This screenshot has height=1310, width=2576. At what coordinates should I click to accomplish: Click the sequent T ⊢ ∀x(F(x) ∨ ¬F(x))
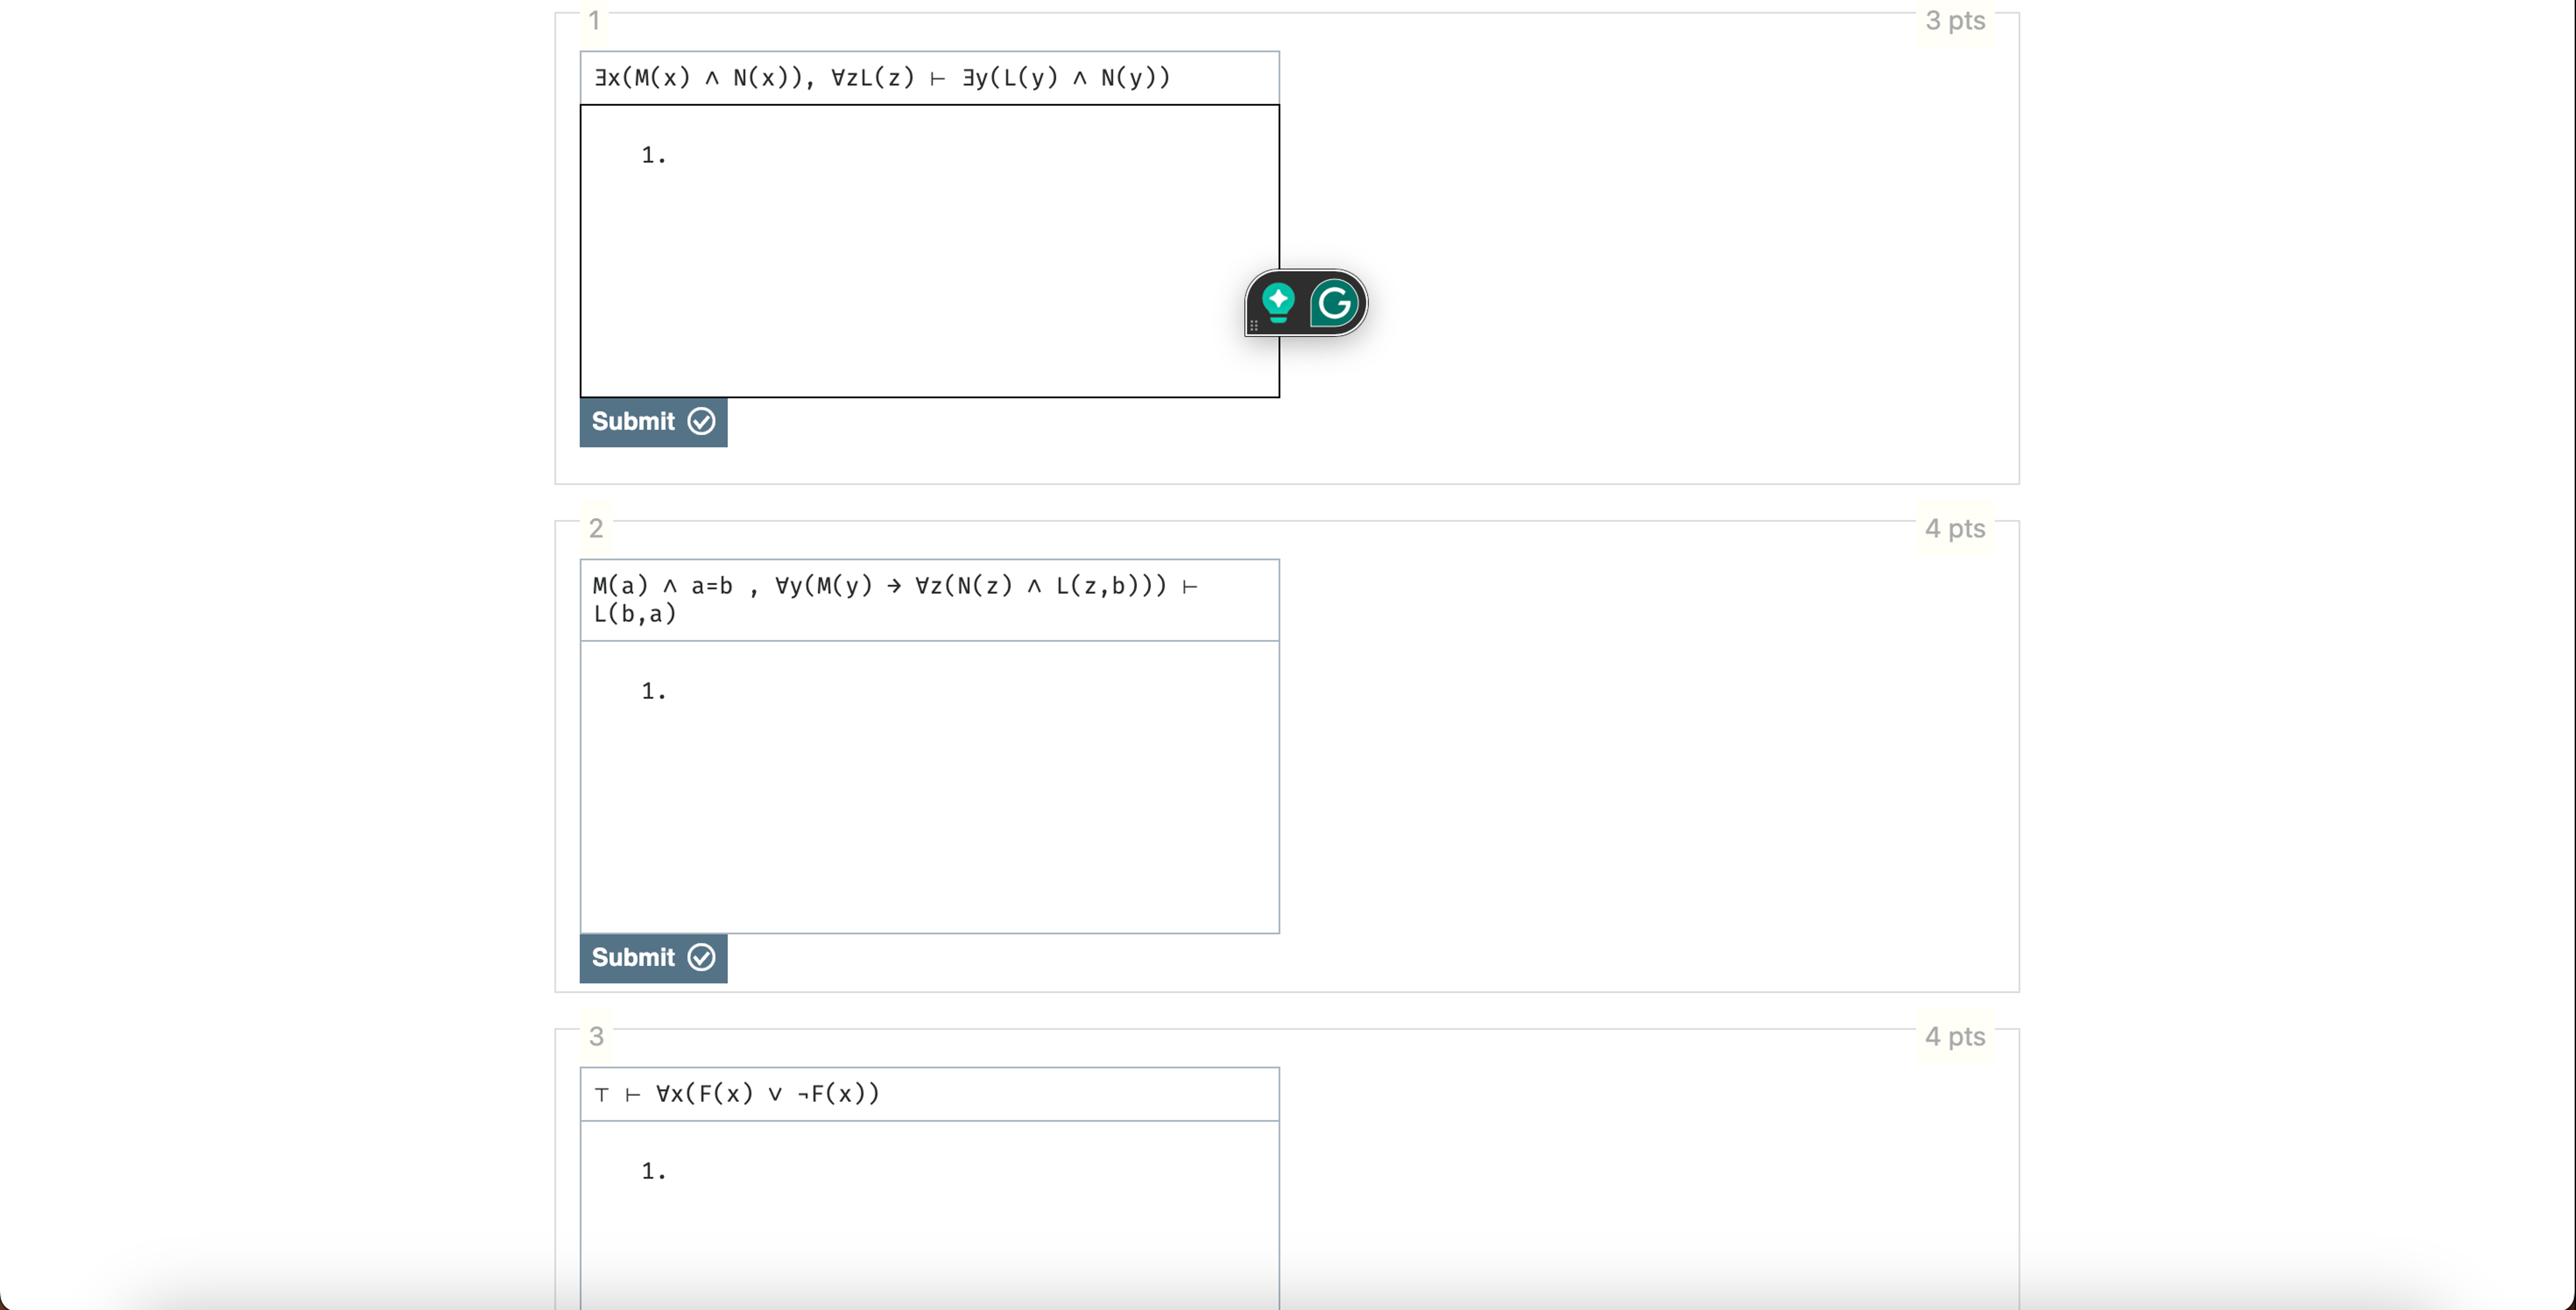pyautogui.click(x=735, y=1093)
